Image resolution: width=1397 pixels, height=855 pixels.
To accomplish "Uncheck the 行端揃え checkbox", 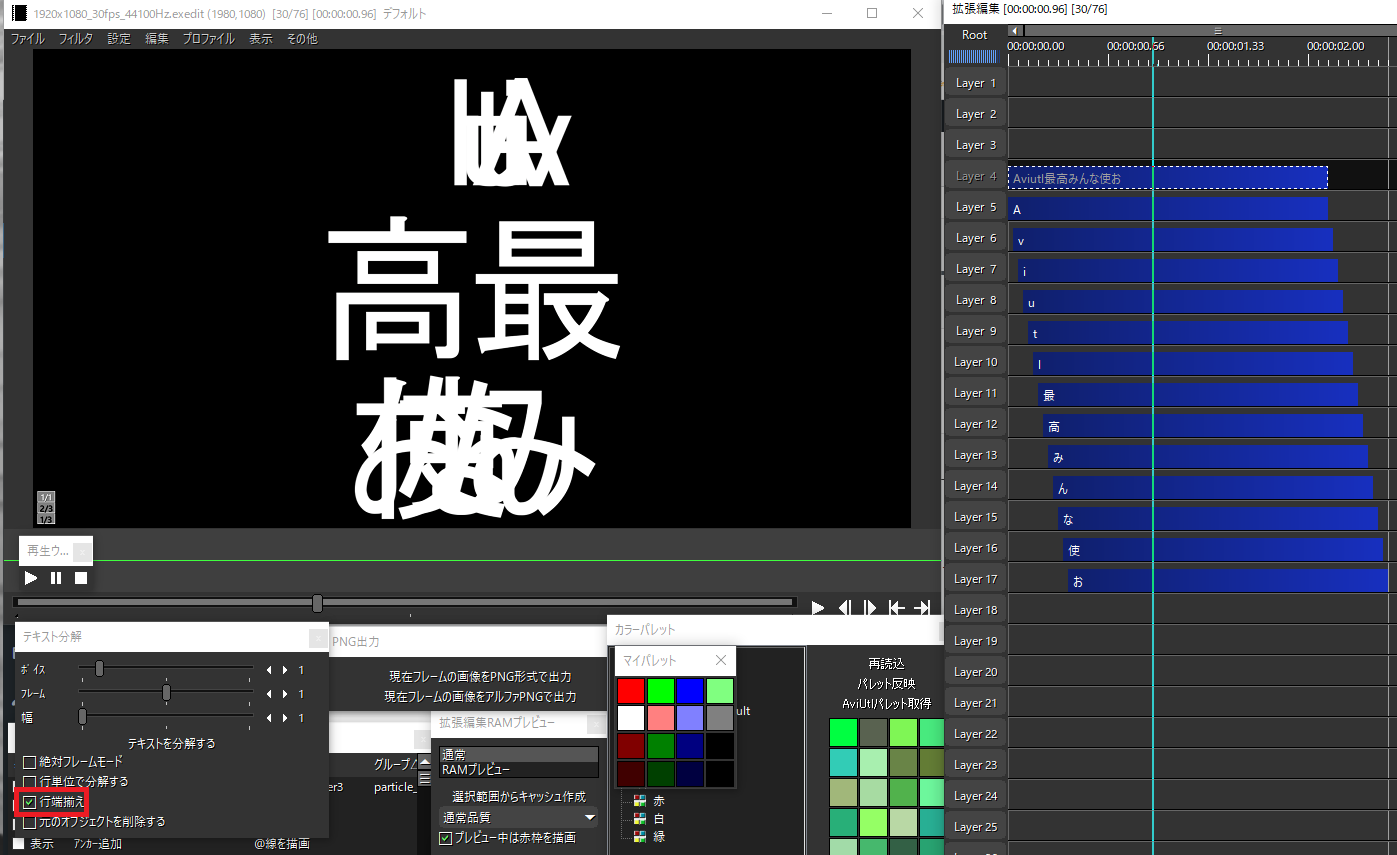I will click(x=31, y=801).
